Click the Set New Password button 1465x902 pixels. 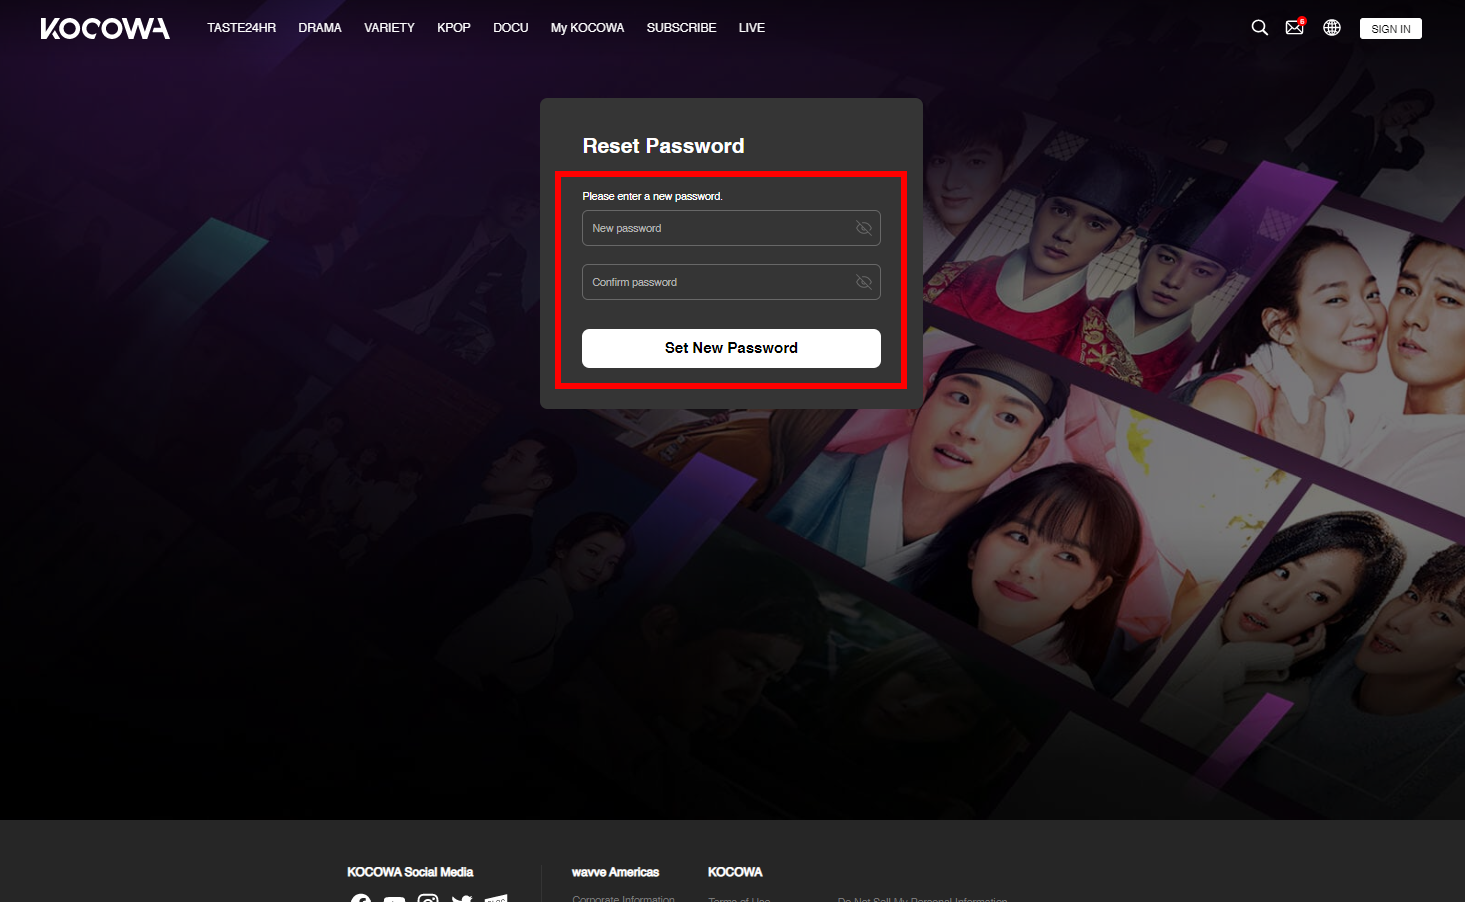731,348
